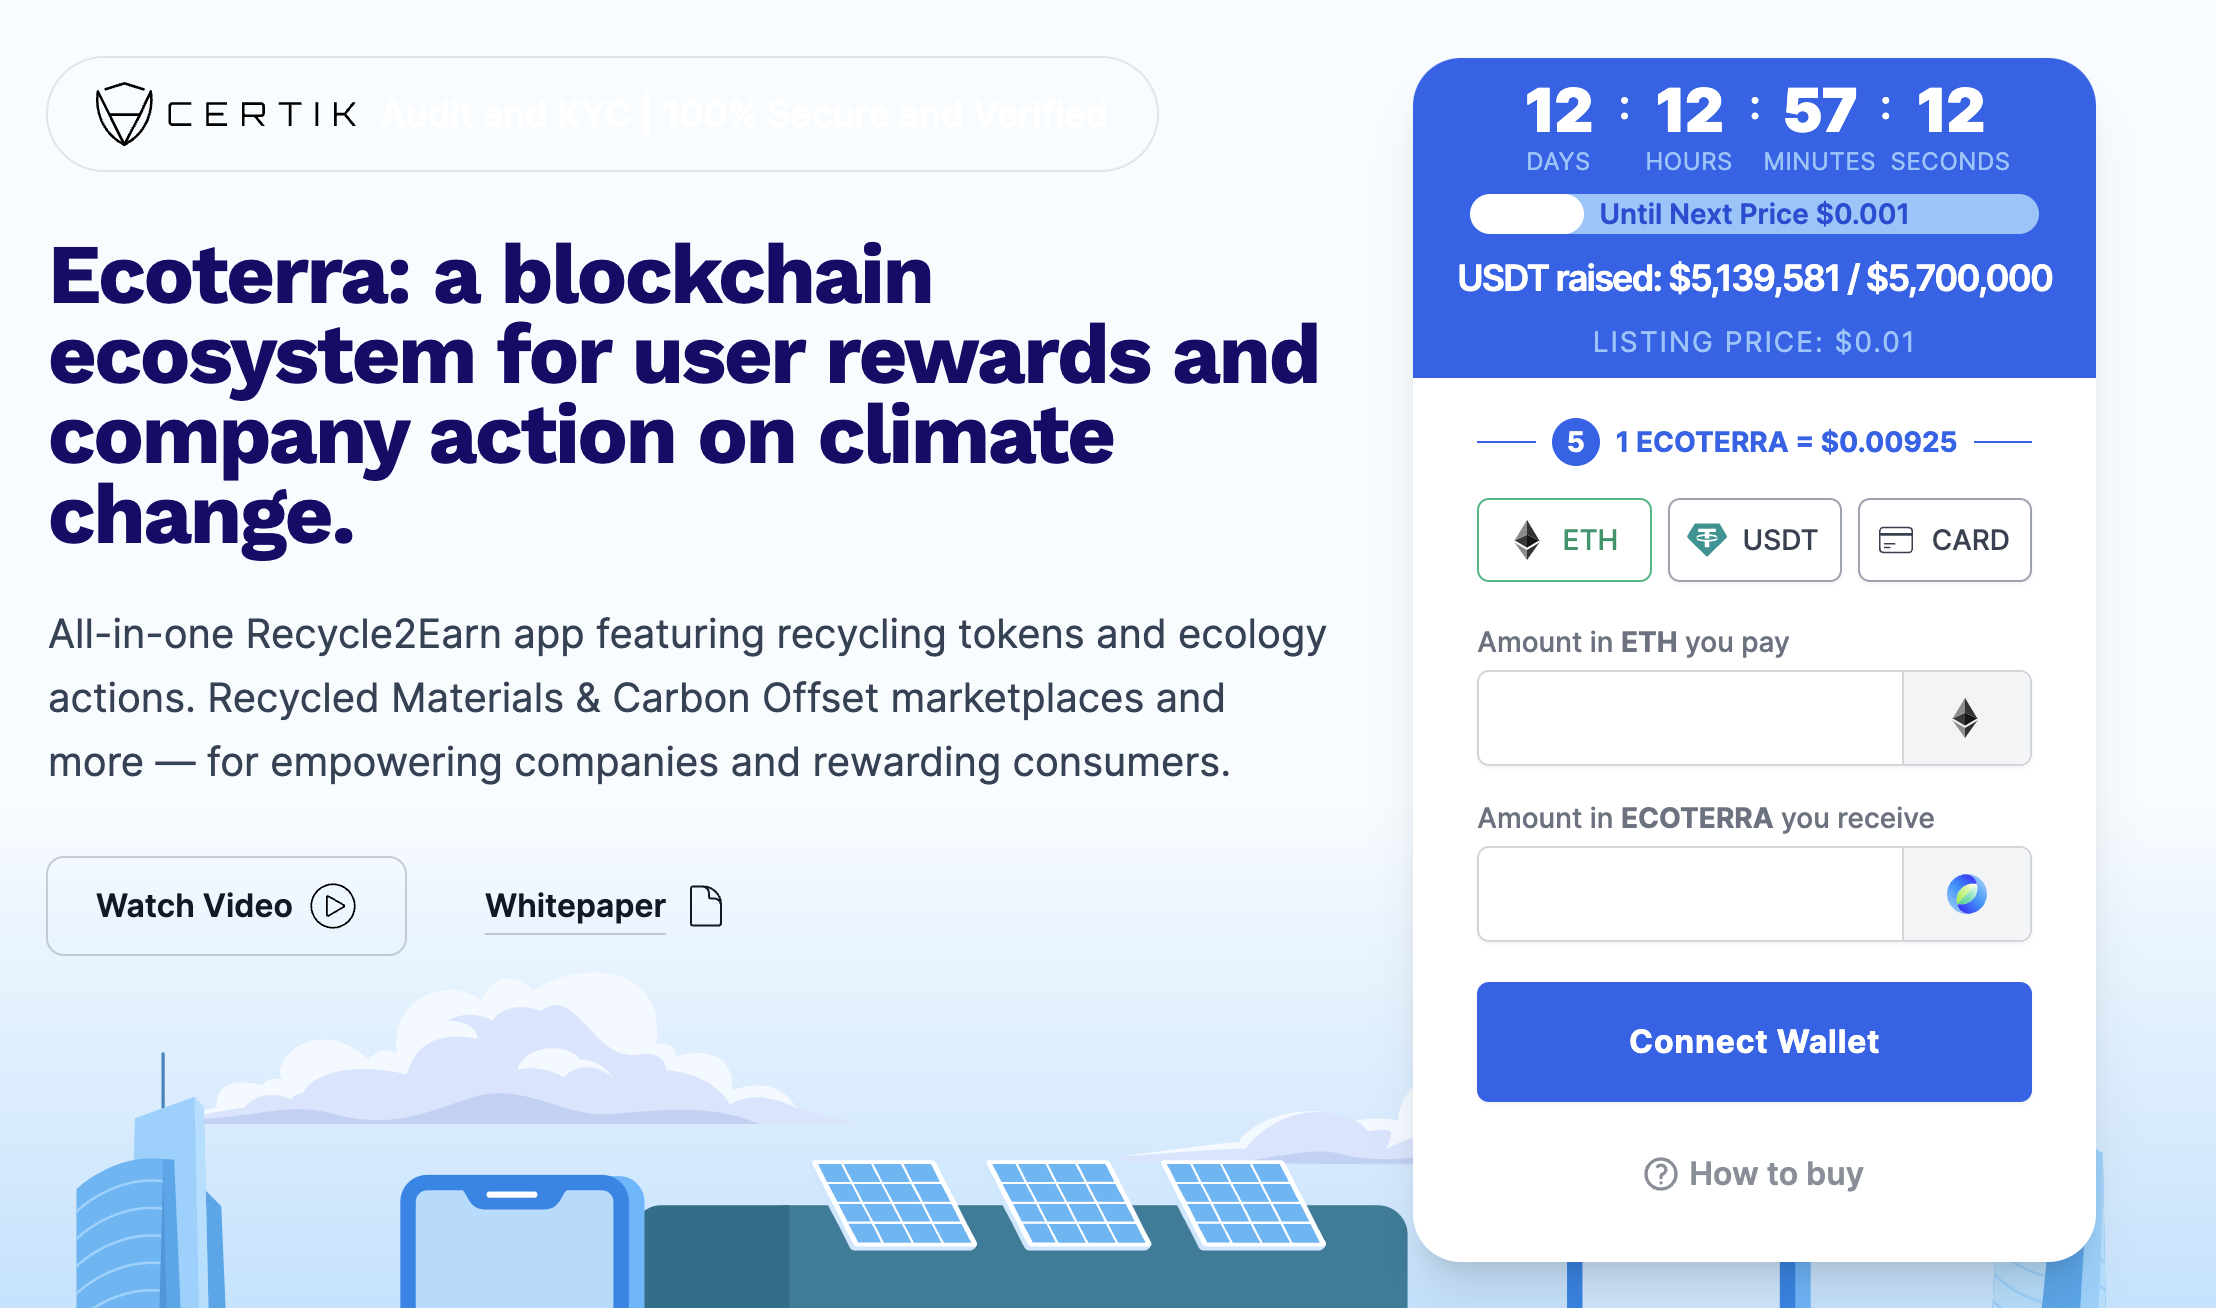Click the CertiK shield logo
Screen dimensions: 2216x1308
(124, 114)
